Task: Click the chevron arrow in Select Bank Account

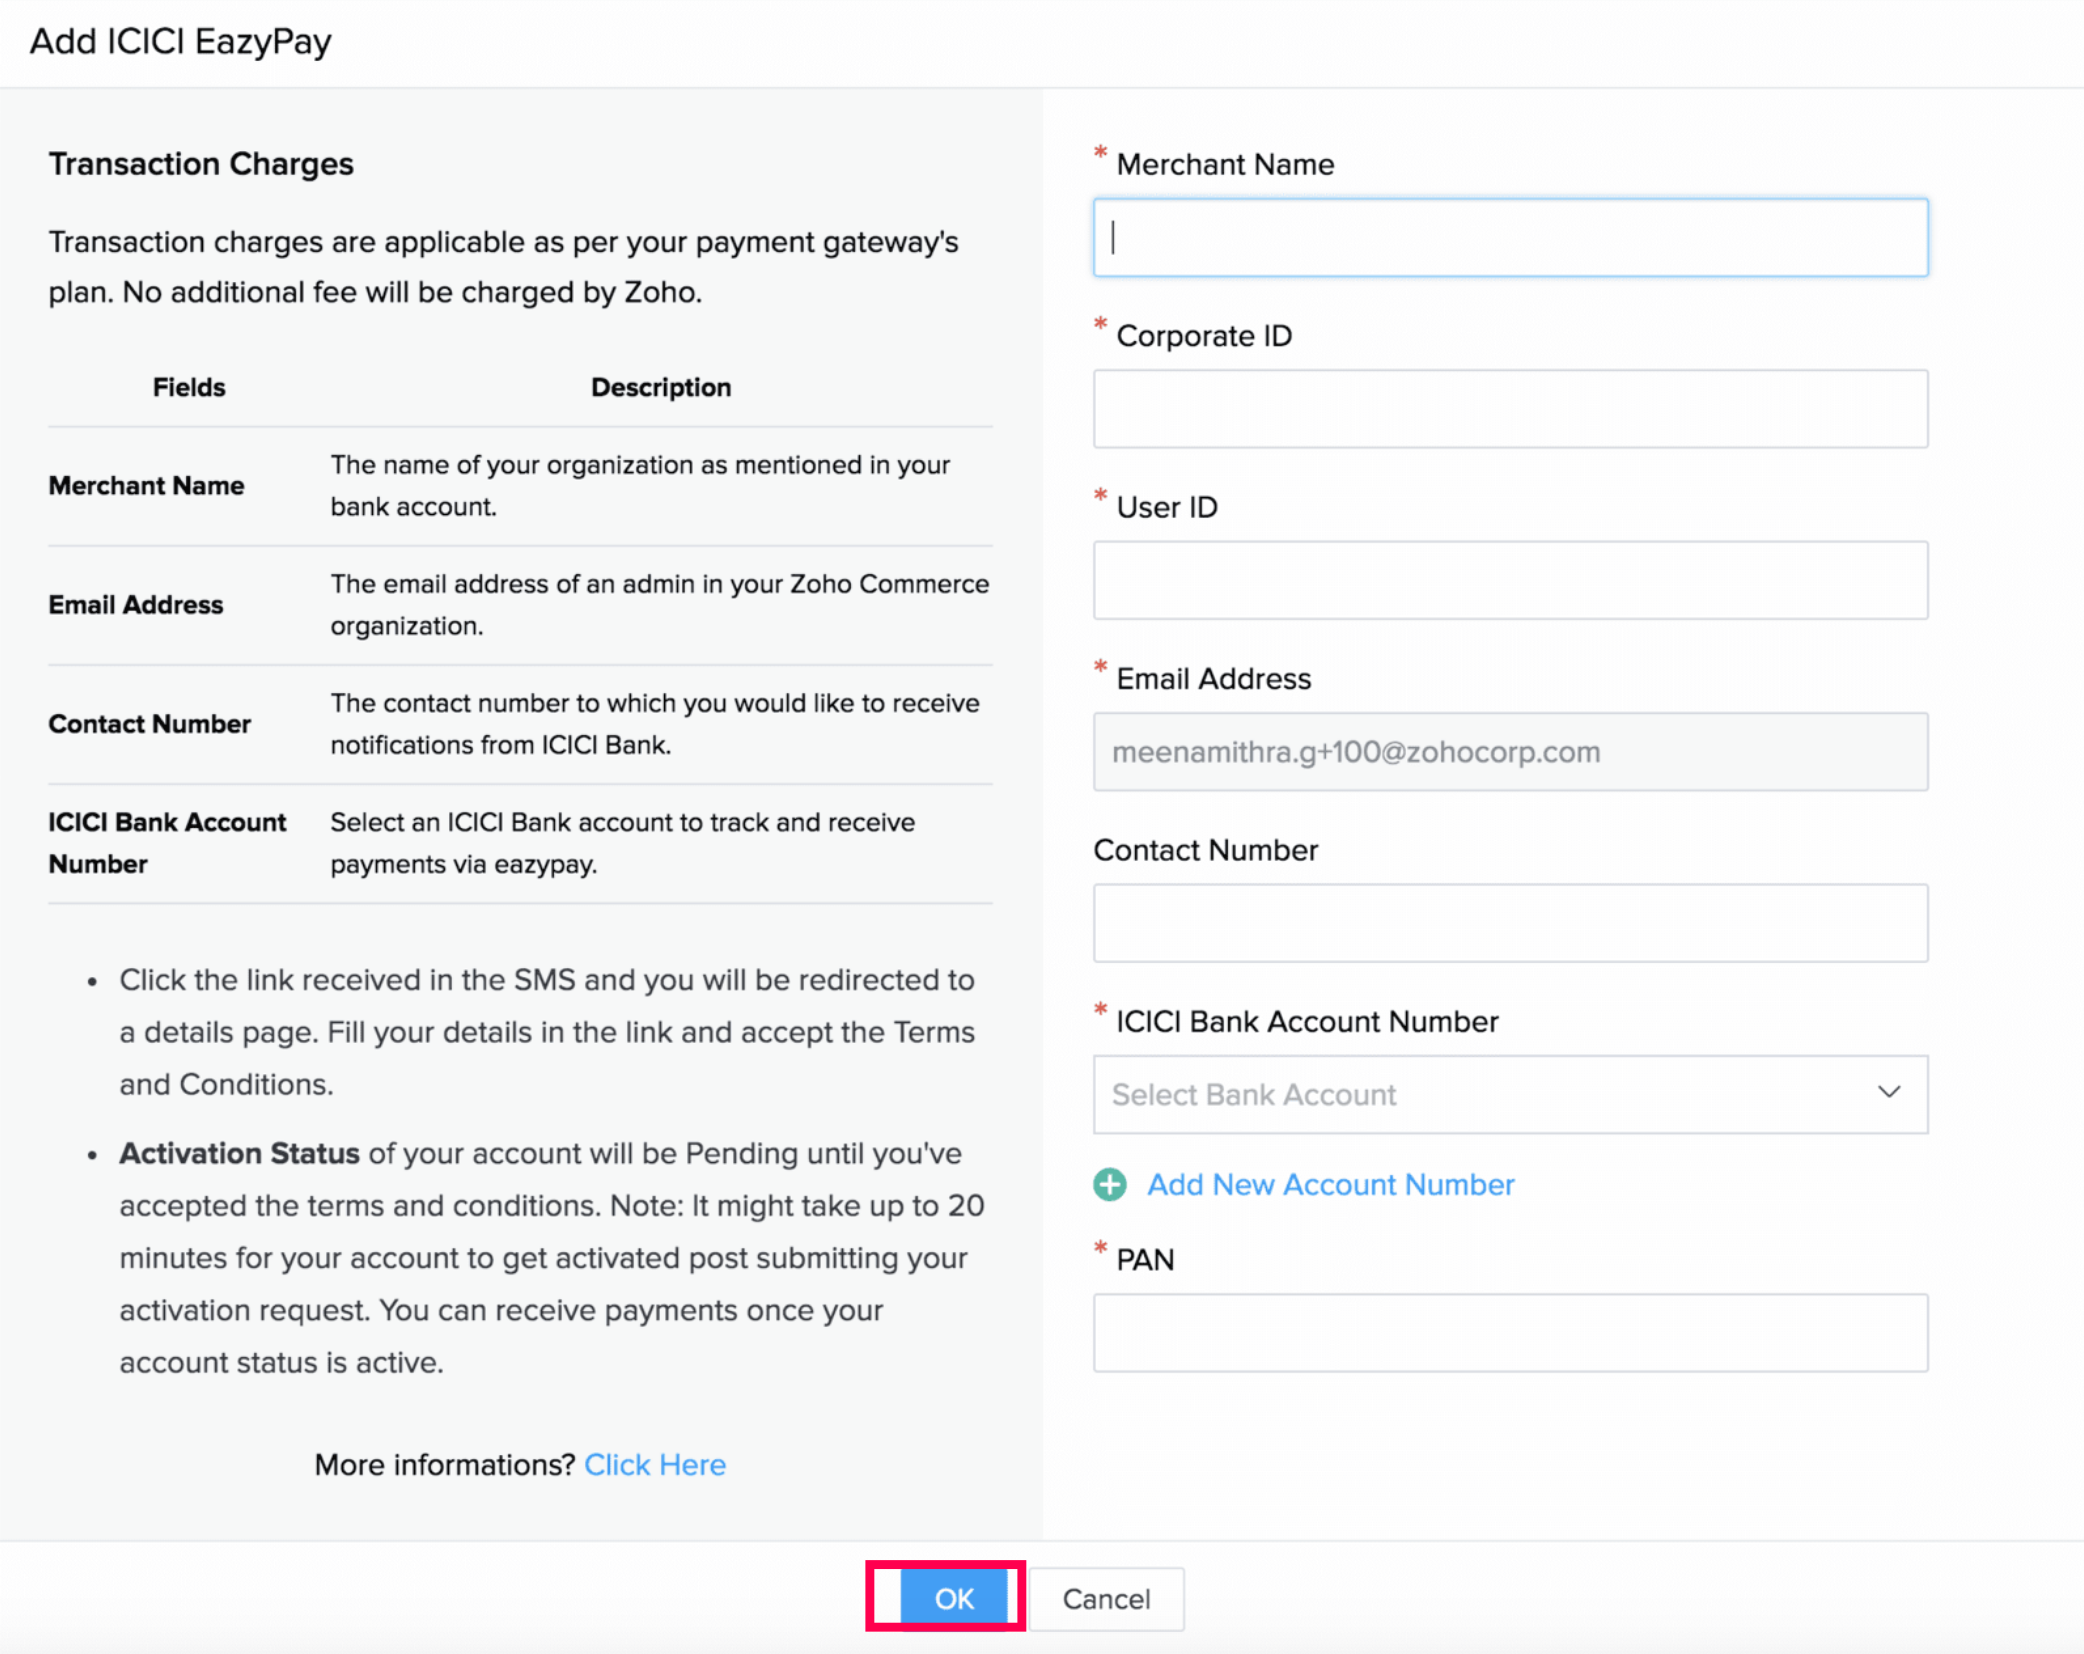Action: (1888, 1092)
